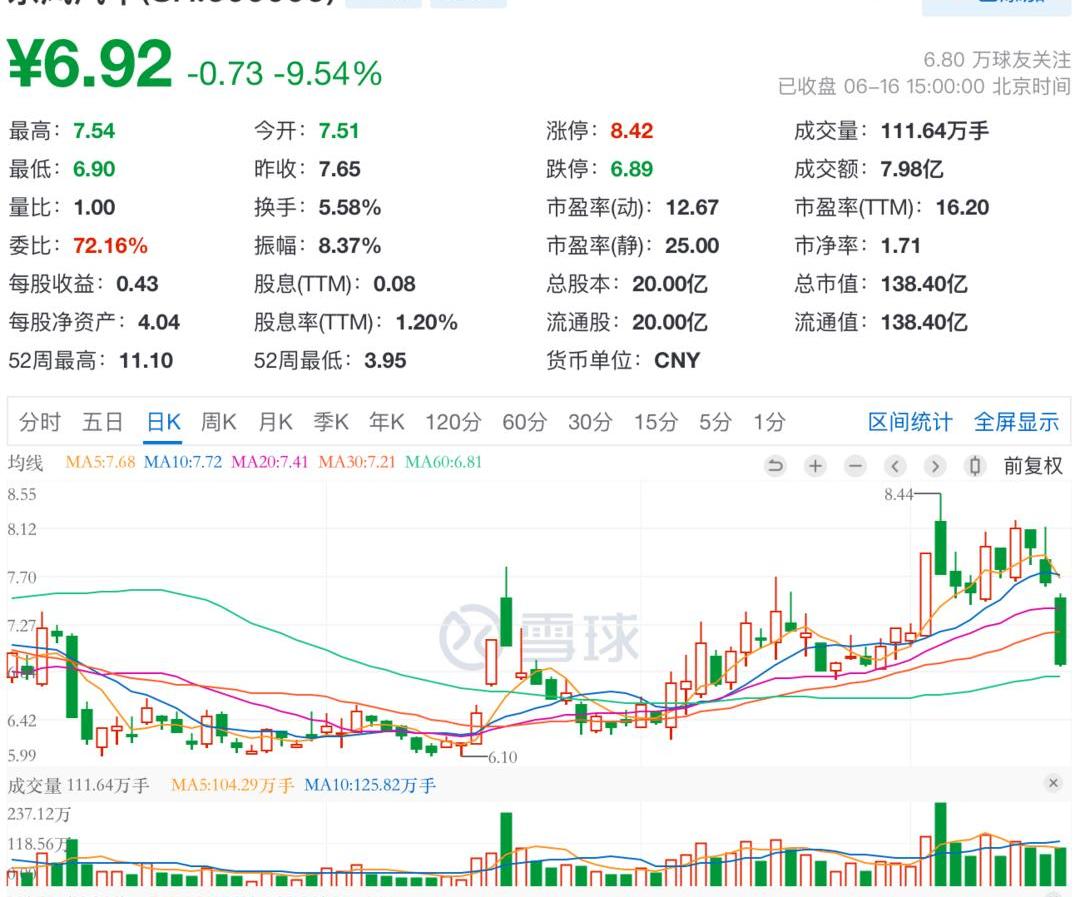
Task: Click the chart reset (undo arrow) icon
Action: tap(775, 466)
